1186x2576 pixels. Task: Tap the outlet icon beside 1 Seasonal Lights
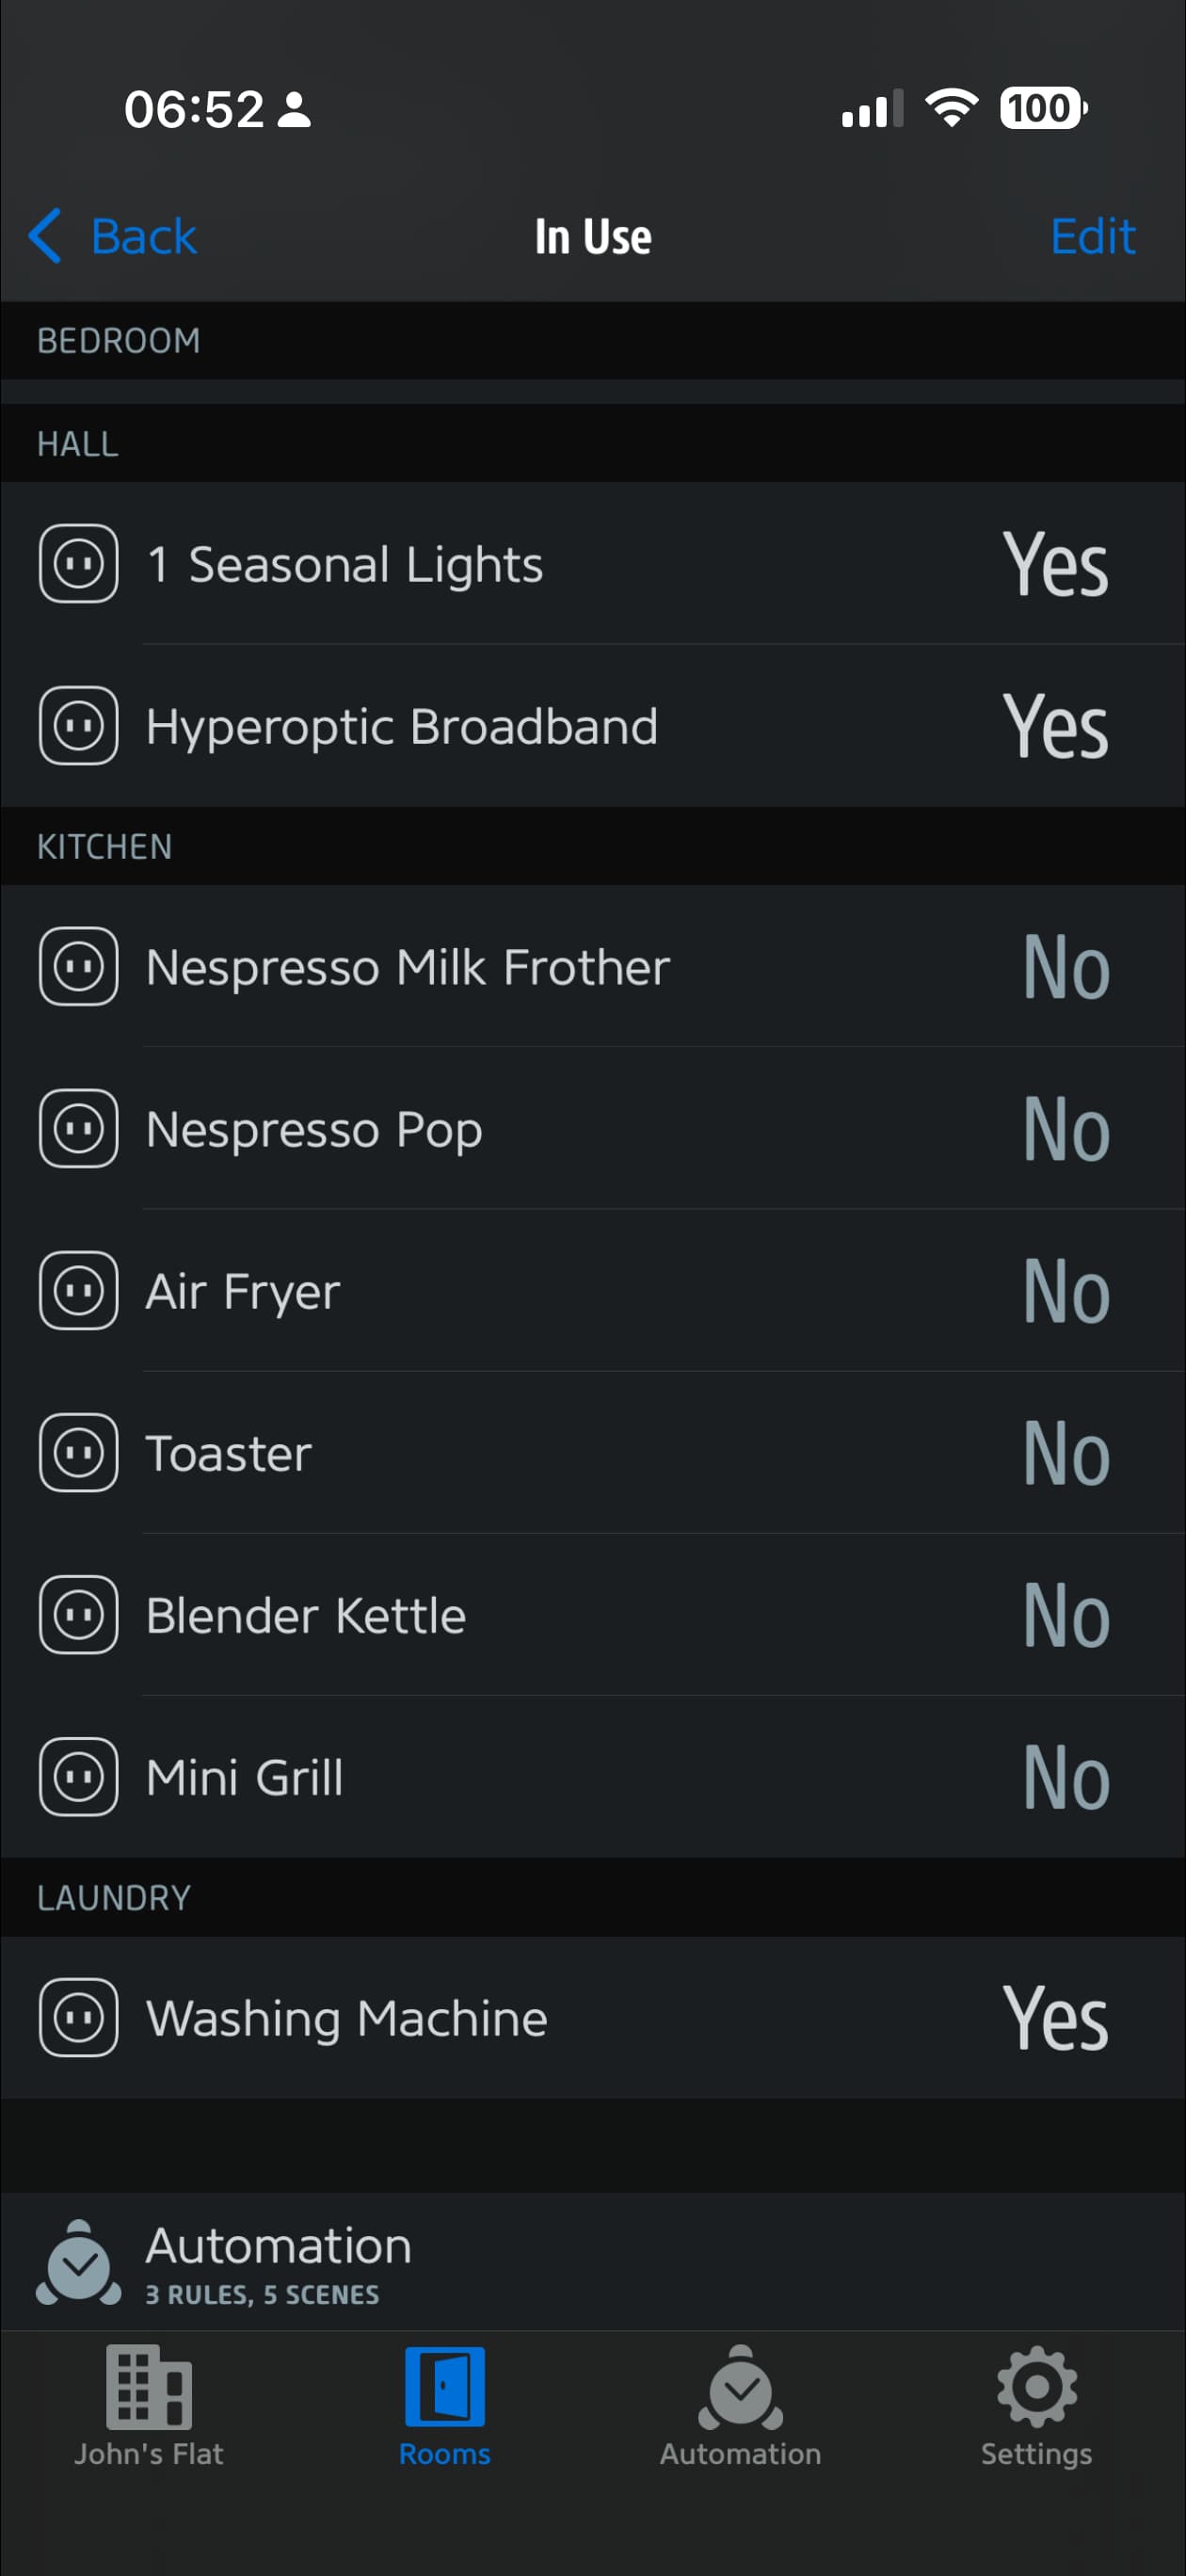pos(78,564)
